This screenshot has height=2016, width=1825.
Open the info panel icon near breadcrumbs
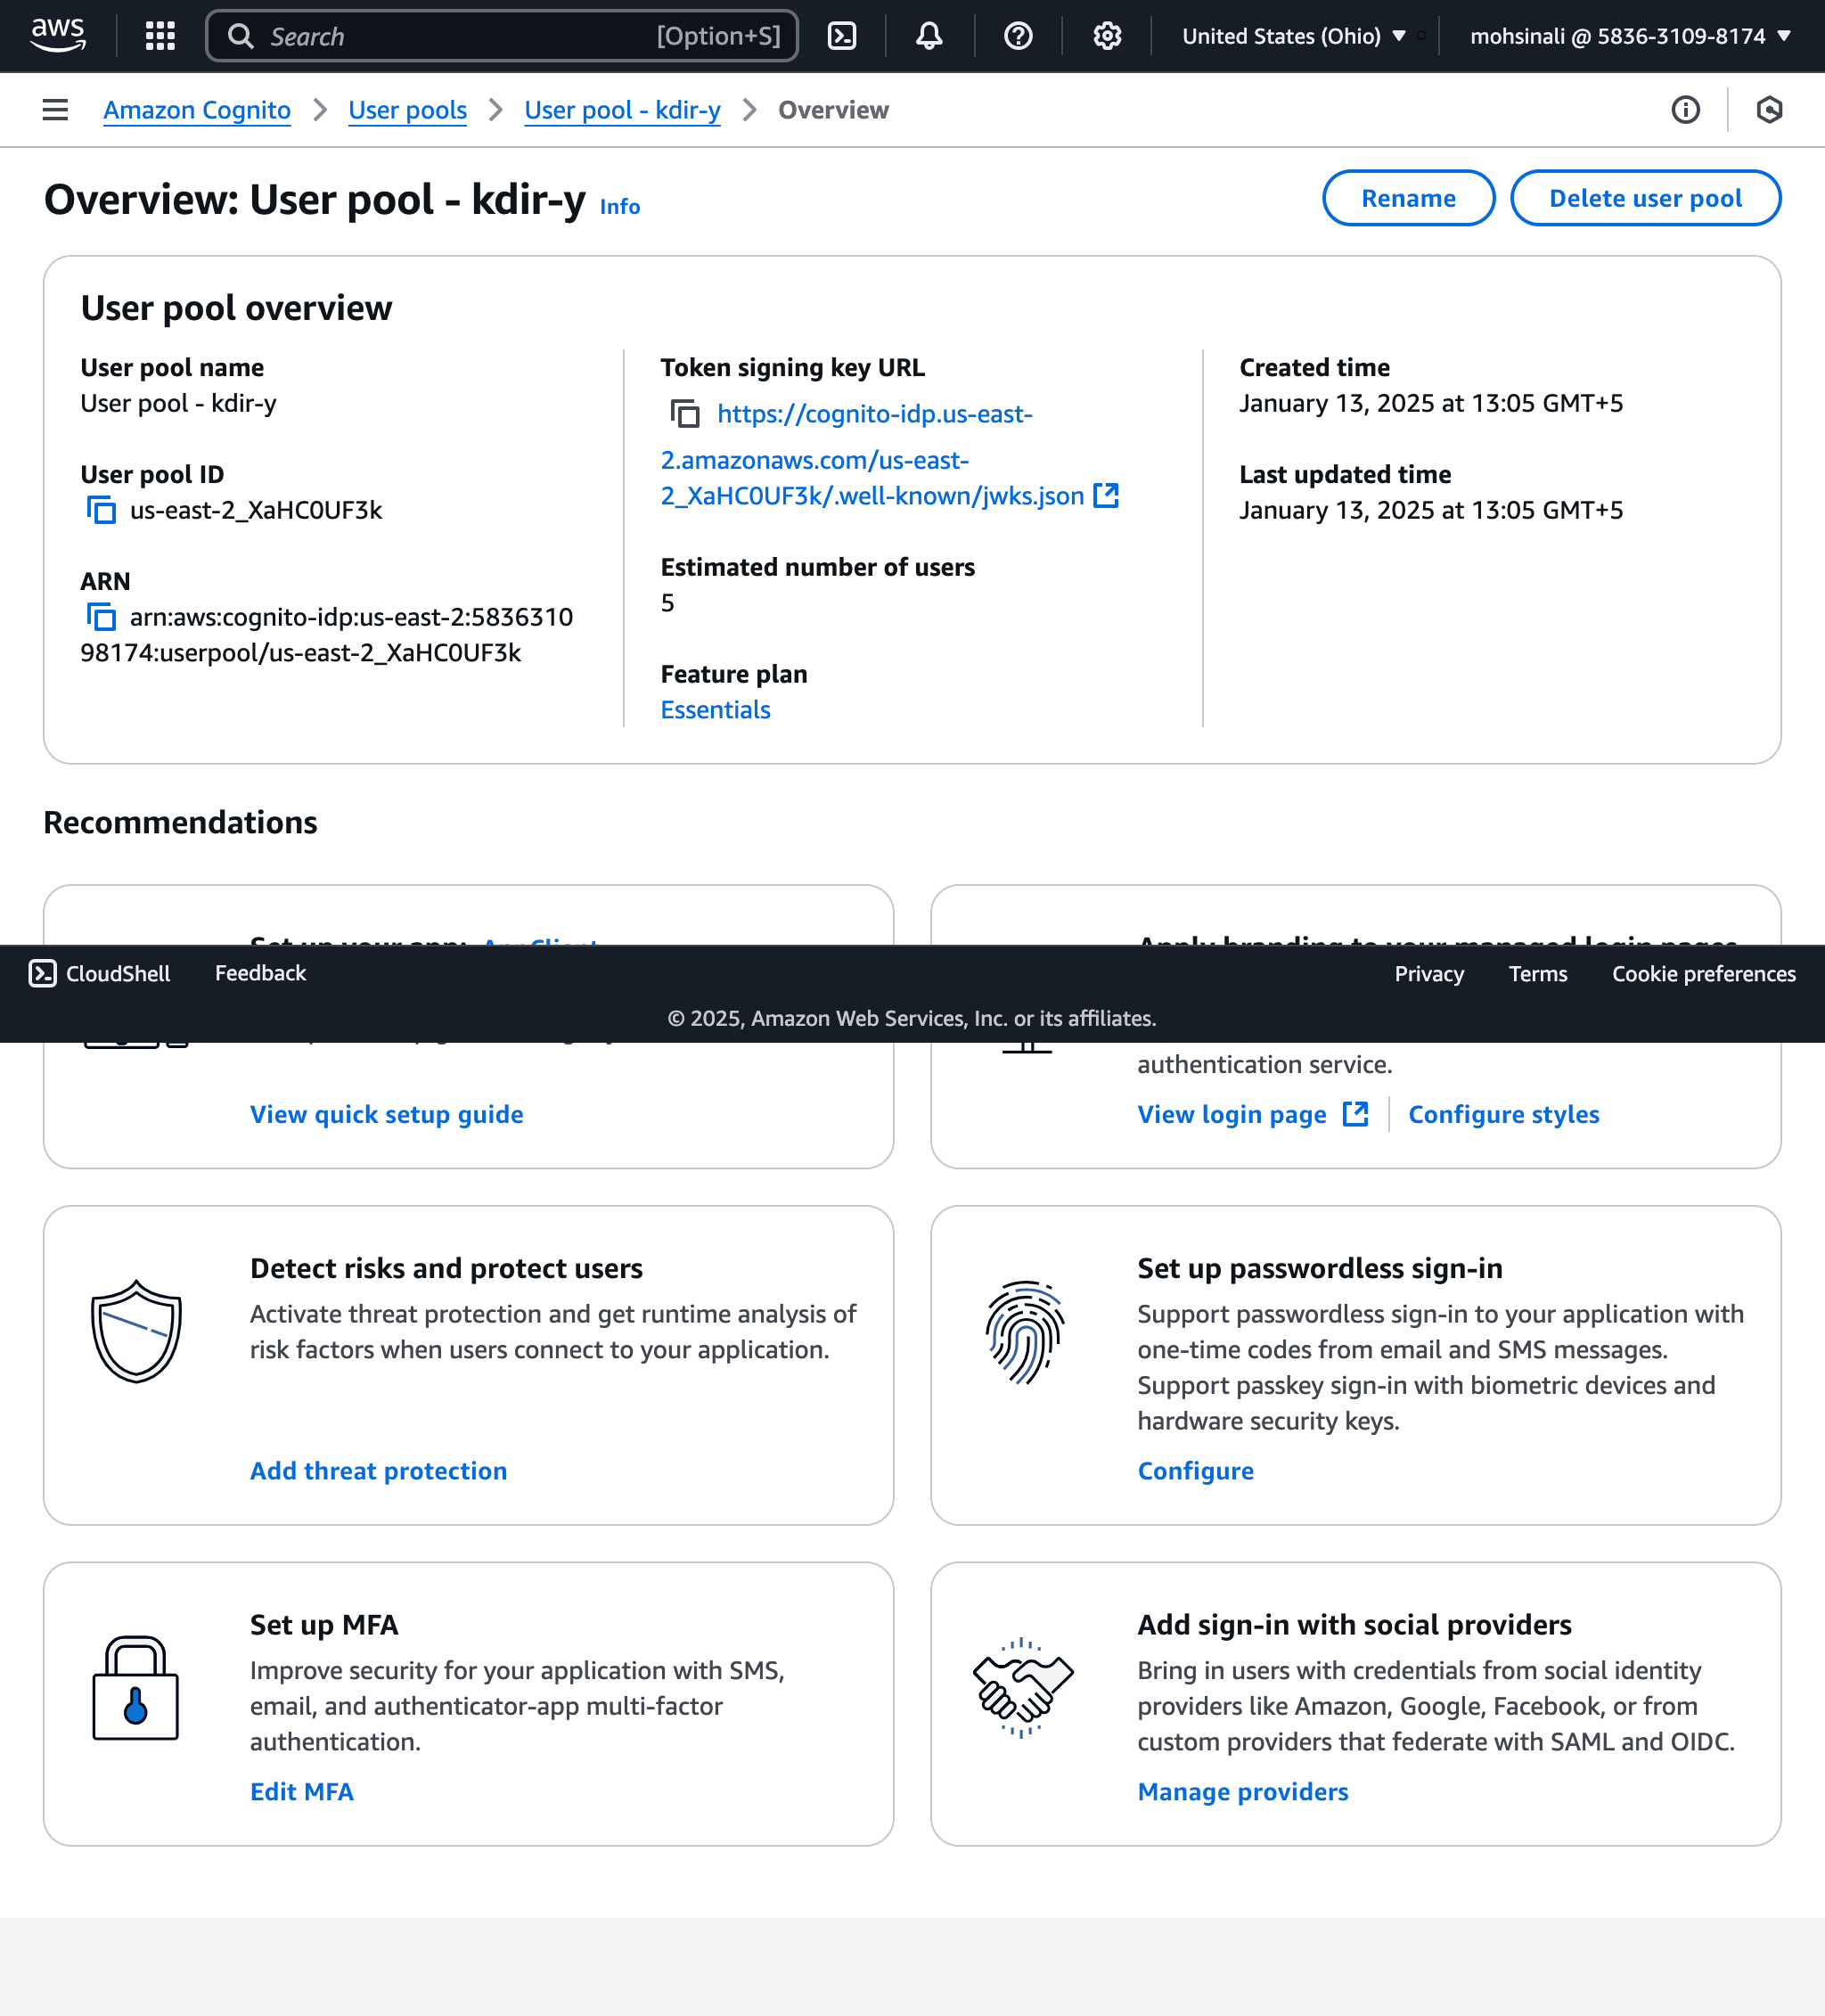click(x=1685, y=110)
